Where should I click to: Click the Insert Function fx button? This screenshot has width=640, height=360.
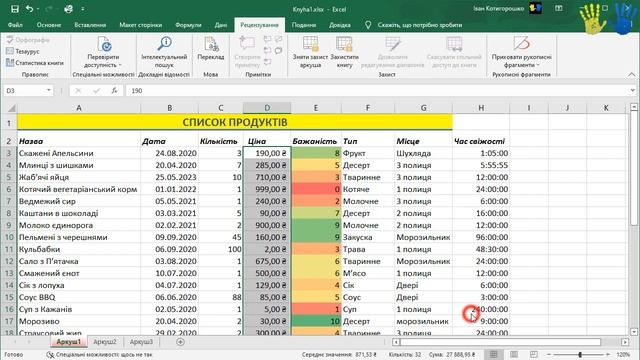115,91
